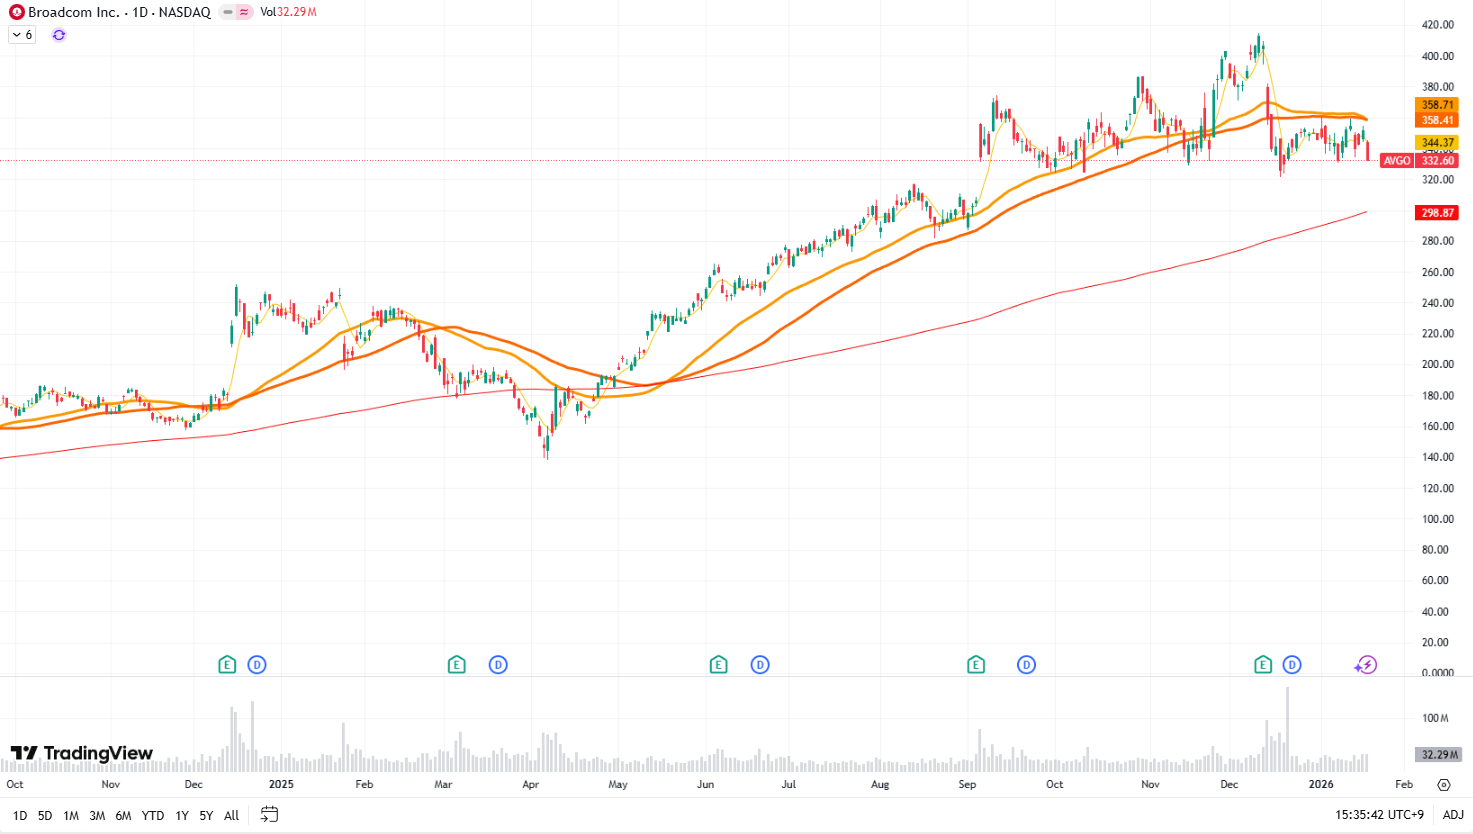Open the December 2024 dividend marker
The image size is (1473, 834).
point(257,664)
